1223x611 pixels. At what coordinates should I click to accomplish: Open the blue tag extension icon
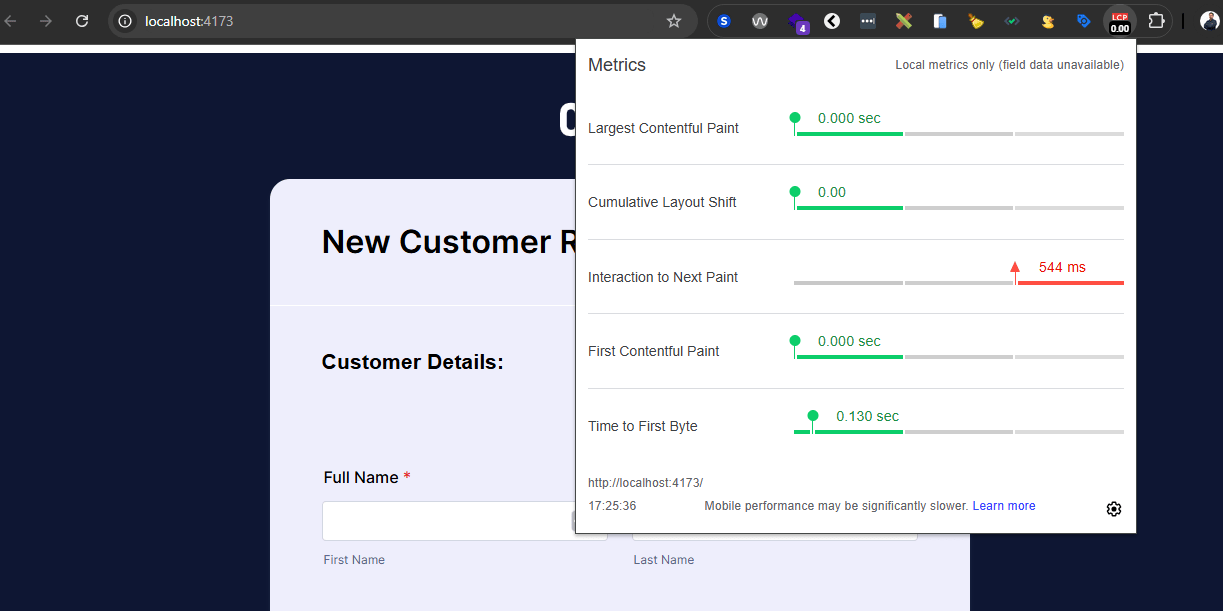click(x=1084, y=21)
